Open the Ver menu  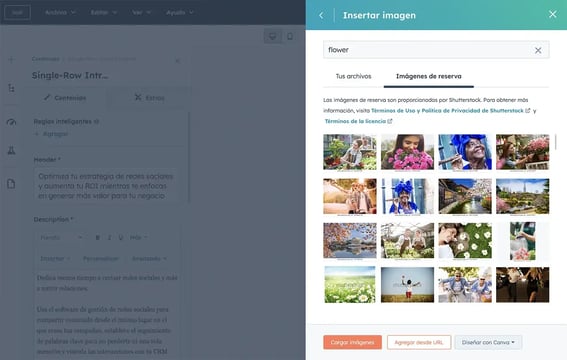point(141,12)
